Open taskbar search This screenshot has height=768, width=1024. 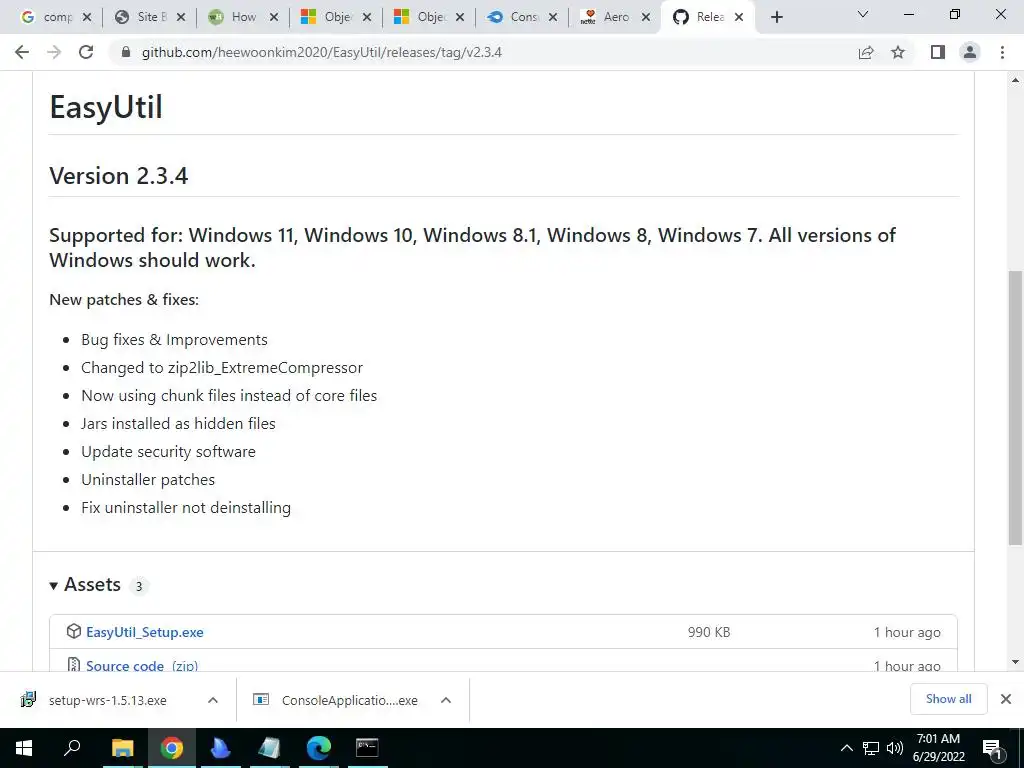(x=72, y=748)
